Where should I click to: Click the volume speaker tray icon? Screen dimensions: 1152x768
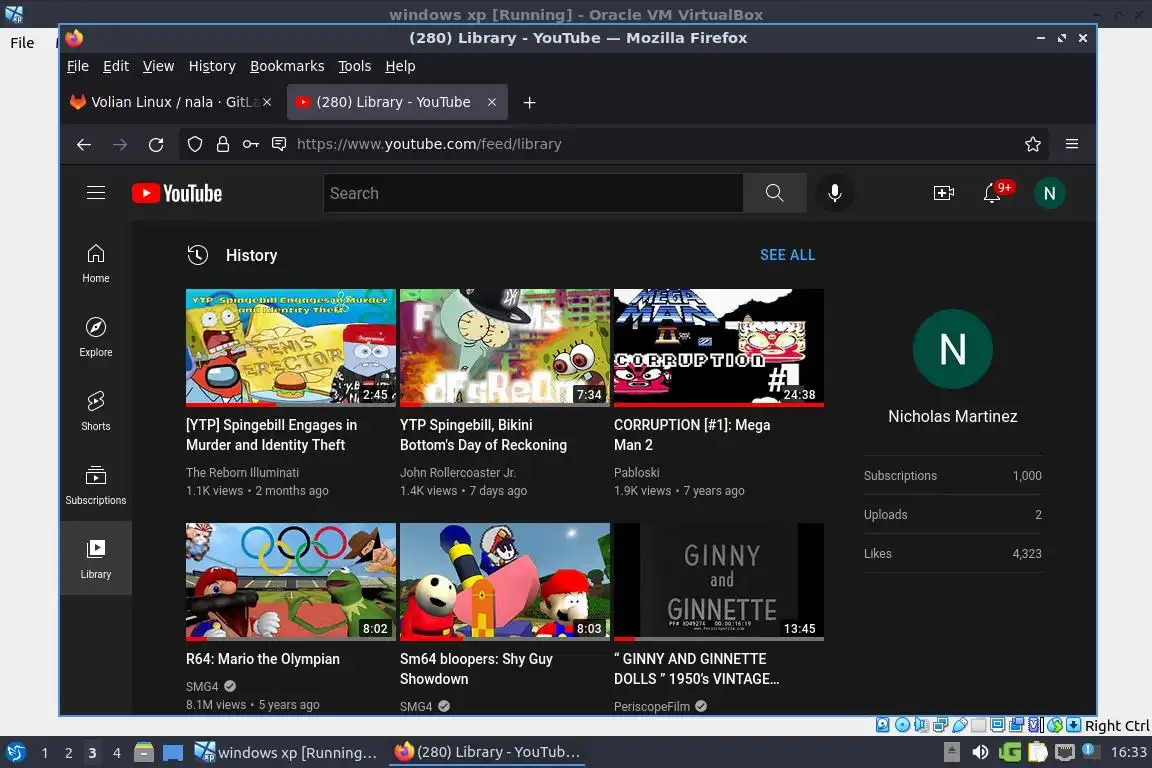(980, 752)
